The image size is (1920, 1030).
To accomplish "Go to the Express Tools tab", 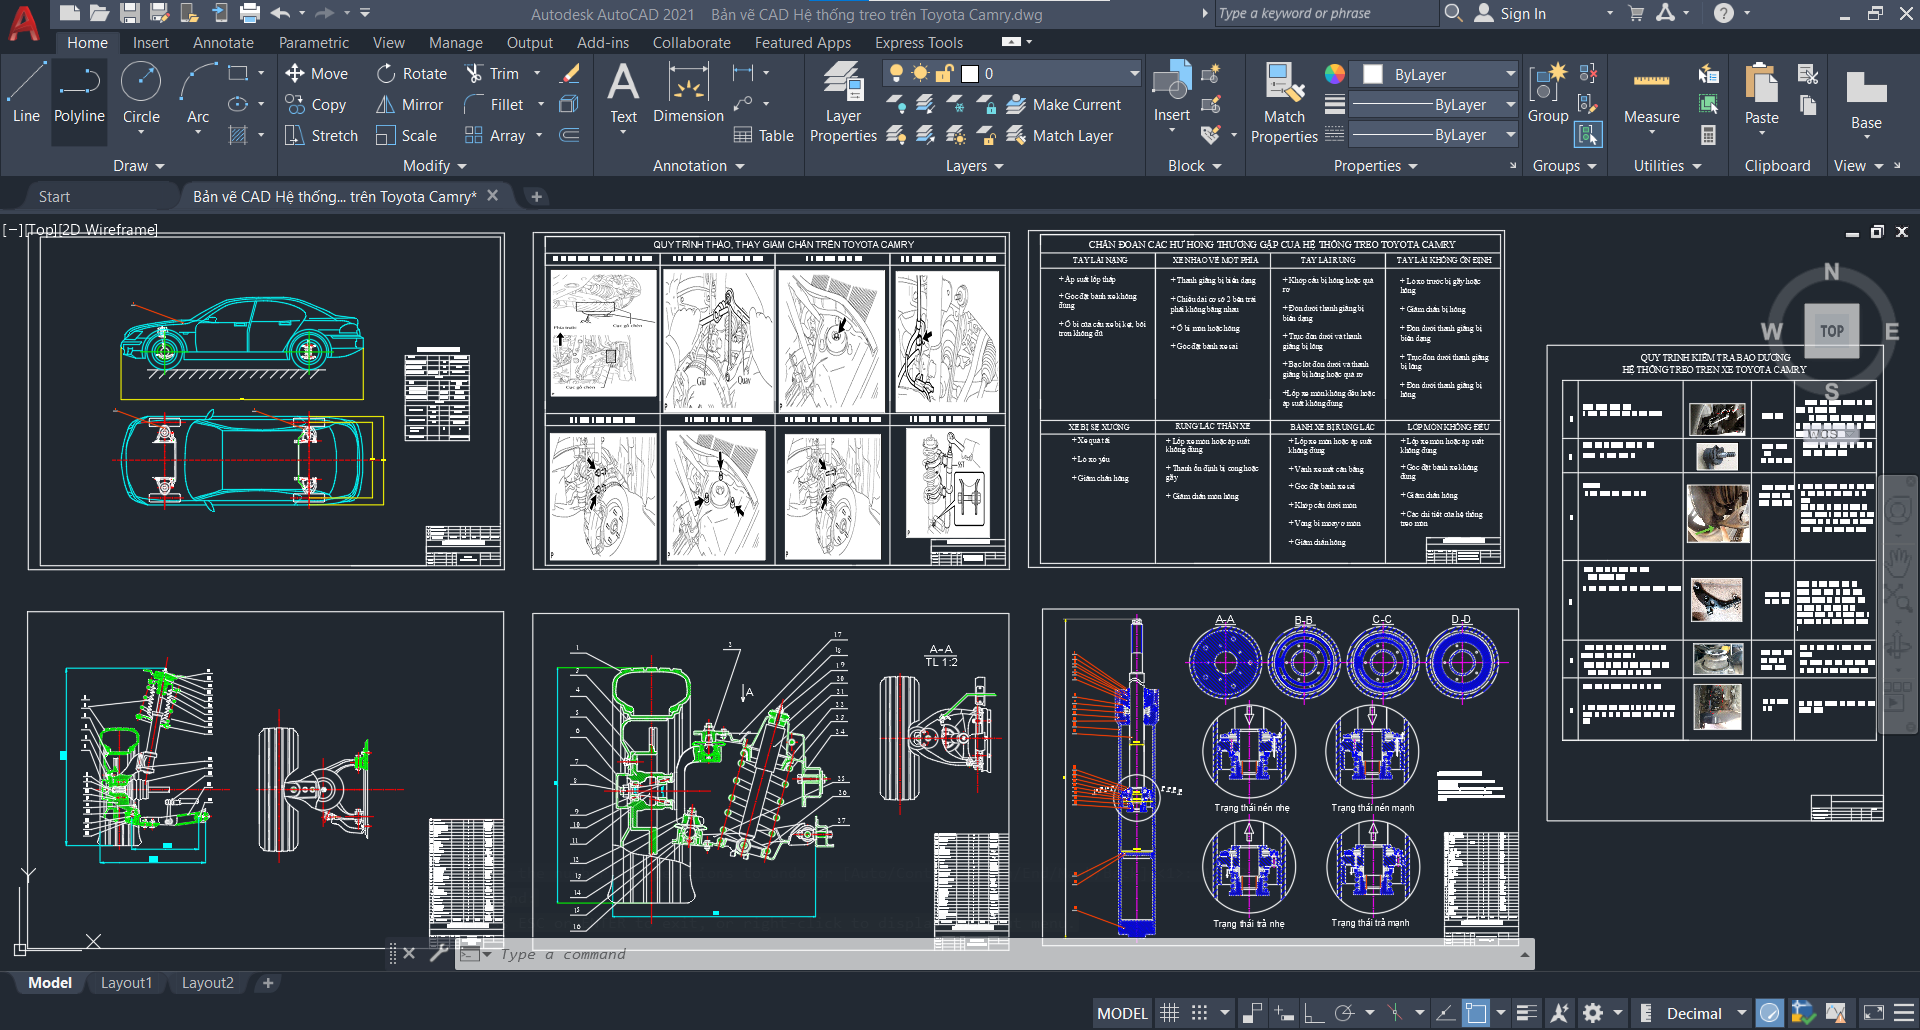I will tap(919, 43).
